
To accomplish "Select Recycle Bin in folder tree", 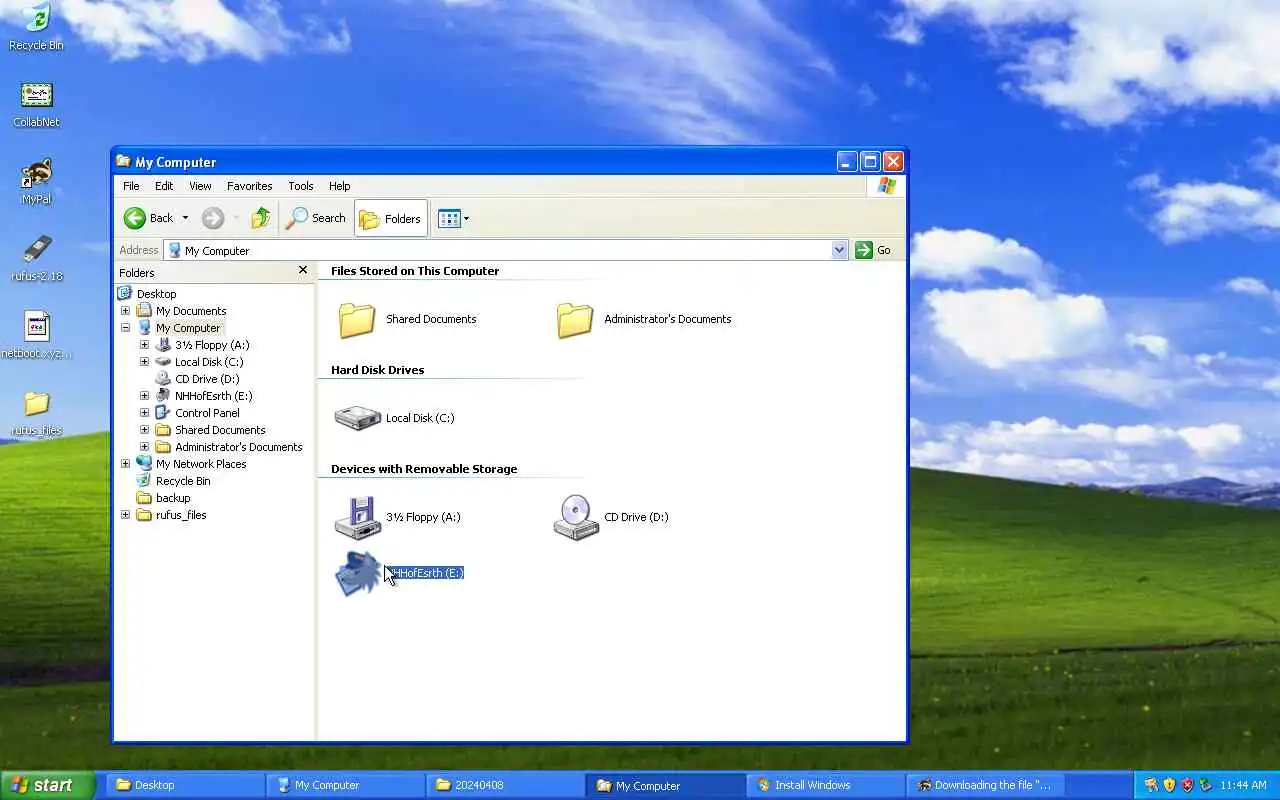I will tap(182, 481).
